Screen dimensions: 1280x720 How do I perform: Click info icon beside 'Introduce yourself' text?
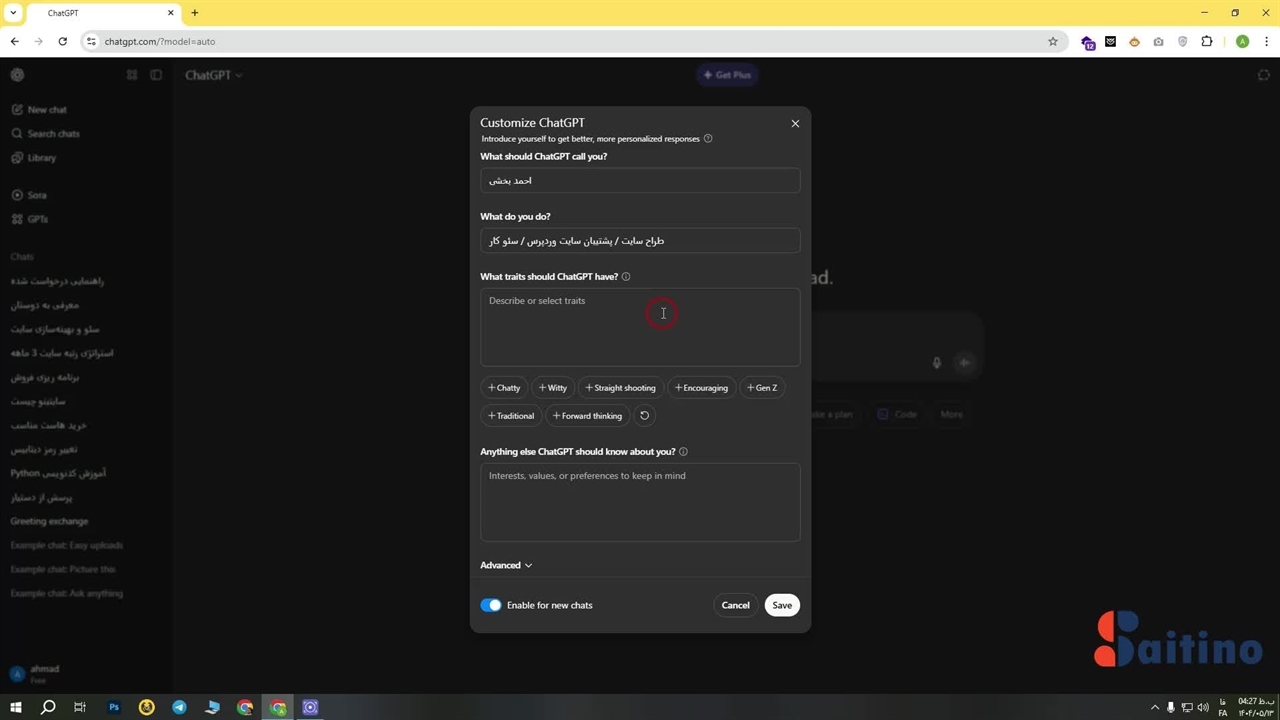tap(708, 139)
